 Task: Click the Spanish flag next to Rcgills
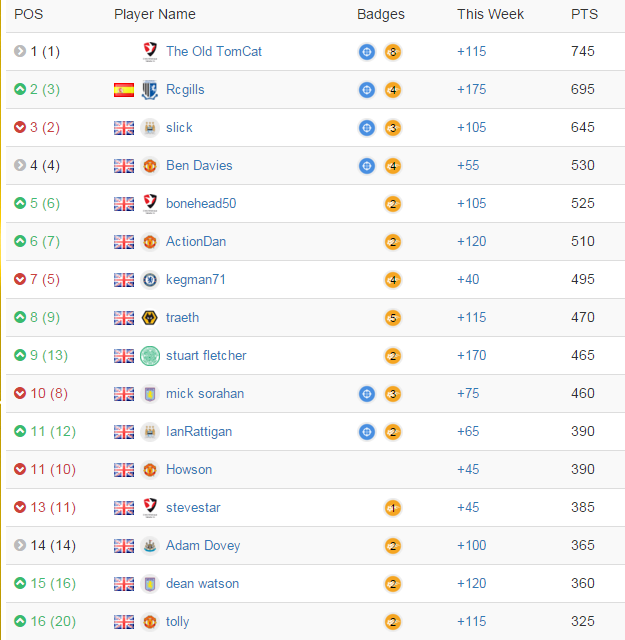(x=124, y=90)
